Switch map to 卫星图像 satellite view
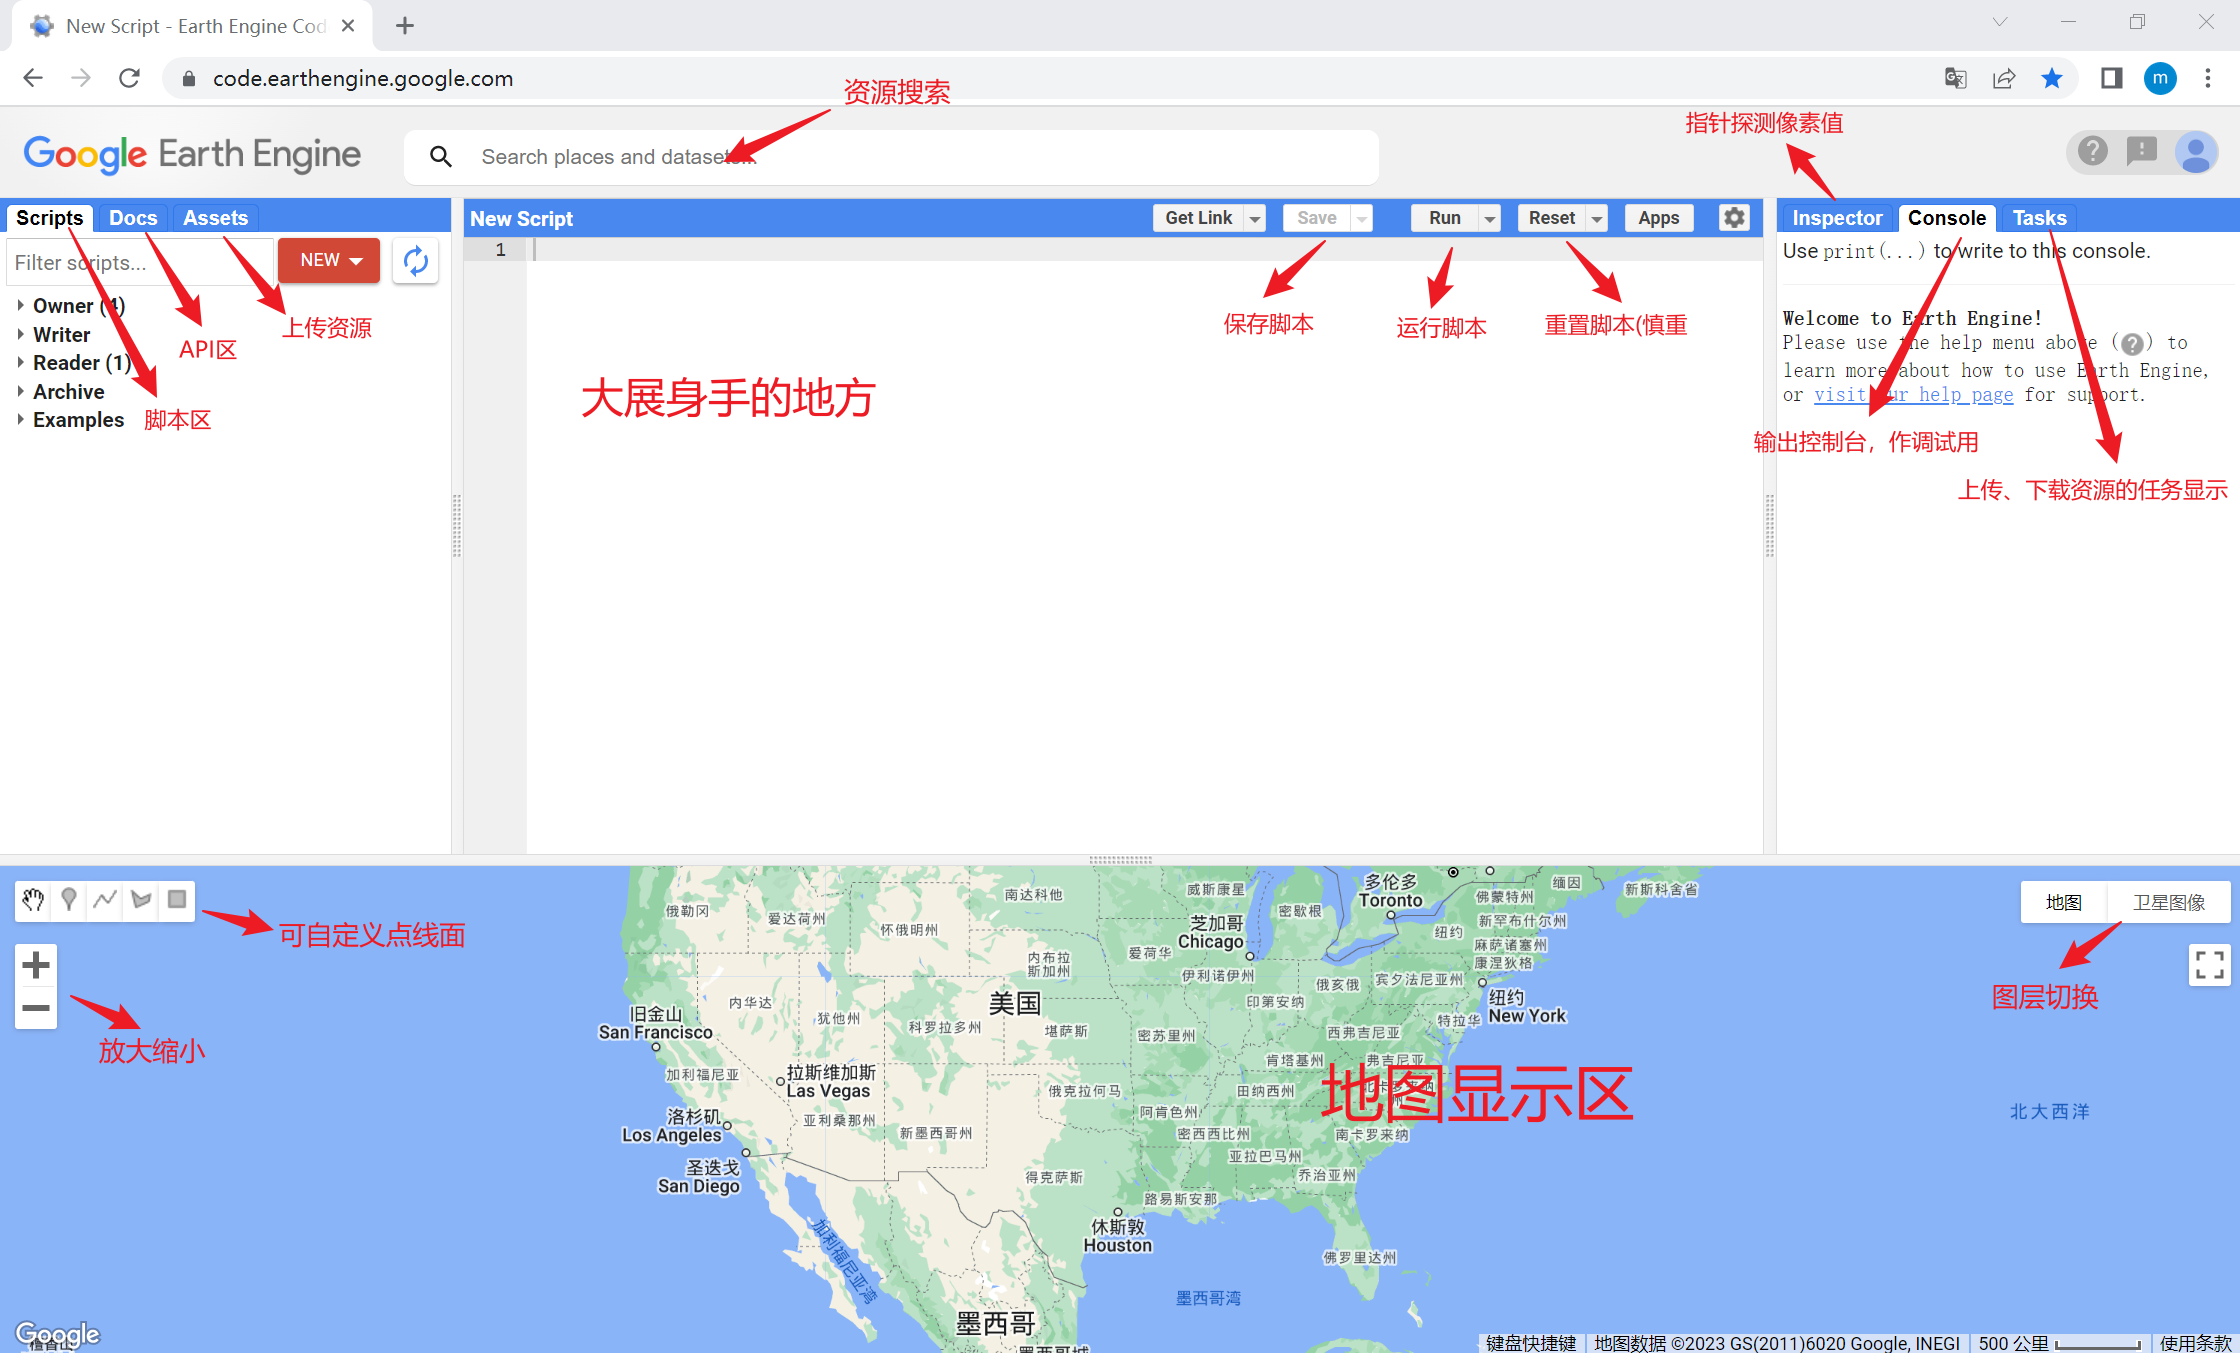This screenshot has width=2240, height=1353. pos(2168,901)
